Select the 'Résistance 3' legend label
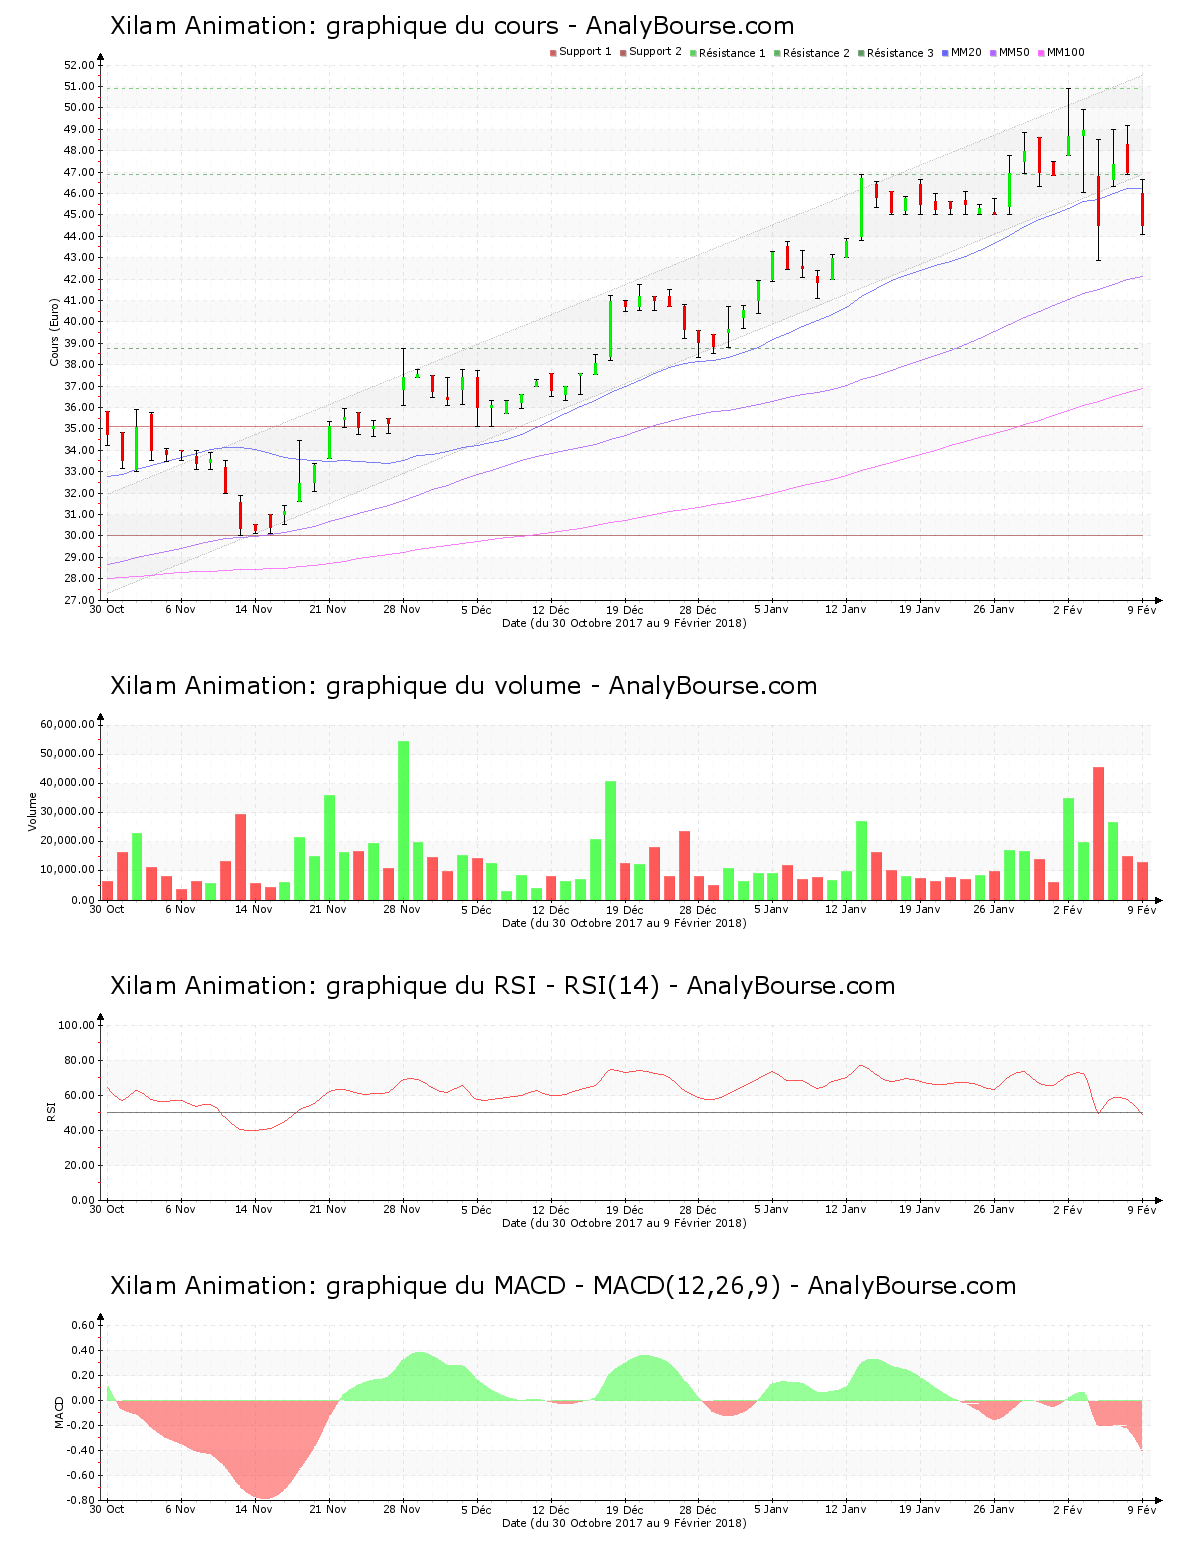Viewport: 1200px width, 1550px height. [900, 53]
